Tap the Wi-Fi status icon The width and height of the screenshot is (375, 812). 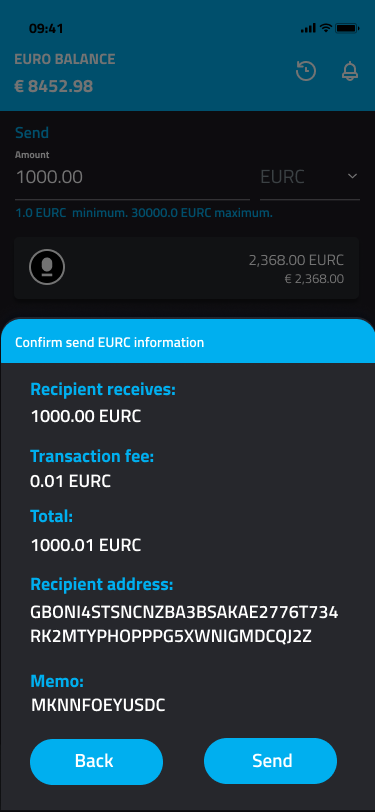[326, 28]
